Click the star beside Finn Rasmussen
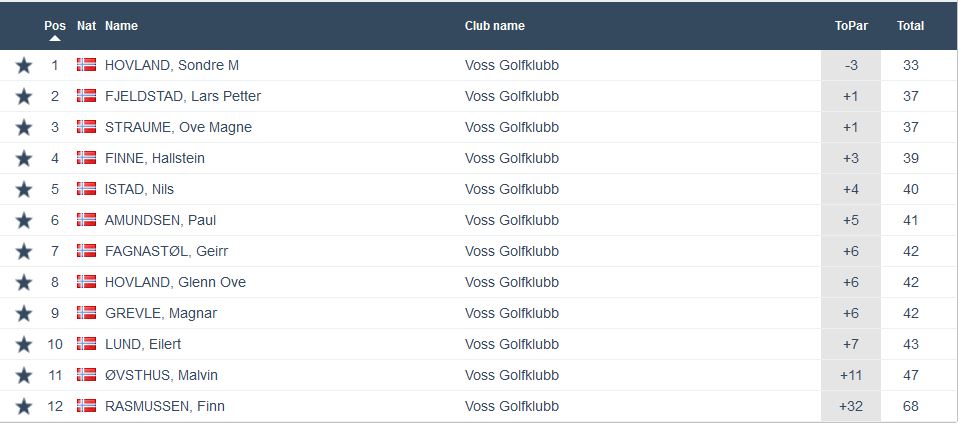 pyautogui.click(x=24, y=407)
